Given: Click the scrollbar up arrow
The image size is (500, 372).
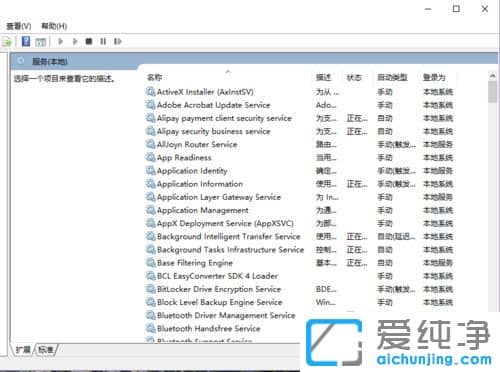Looking at the screenshot, I should click(x=492, y=76).
